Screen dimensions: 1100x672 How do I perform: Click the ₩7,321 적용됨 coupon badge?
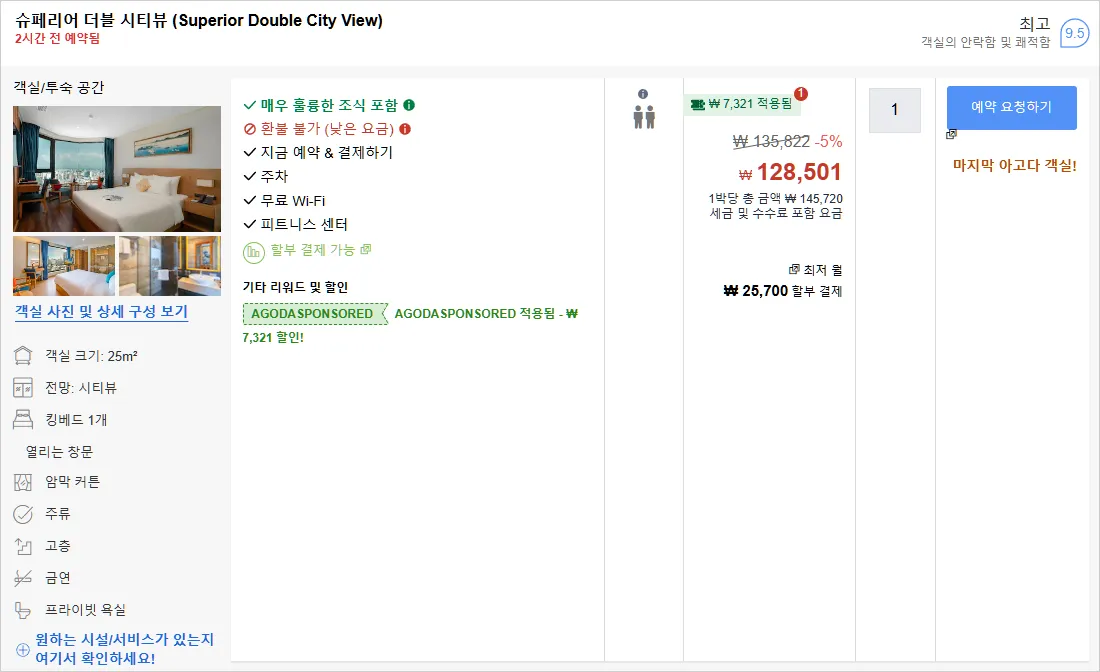coord(743,104)
